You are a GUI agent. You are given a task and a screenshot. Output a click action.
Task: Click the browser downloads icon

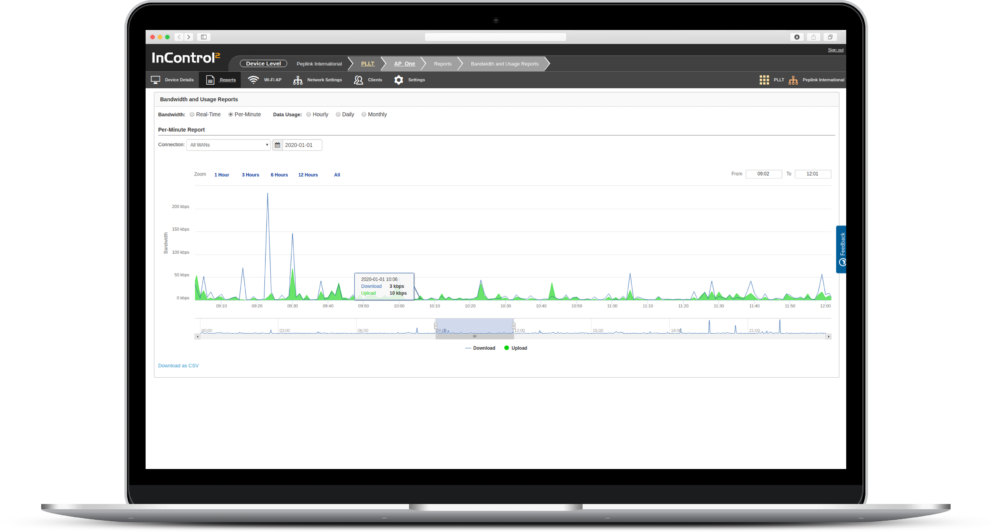pyautogui.click(x=797, y=37)
